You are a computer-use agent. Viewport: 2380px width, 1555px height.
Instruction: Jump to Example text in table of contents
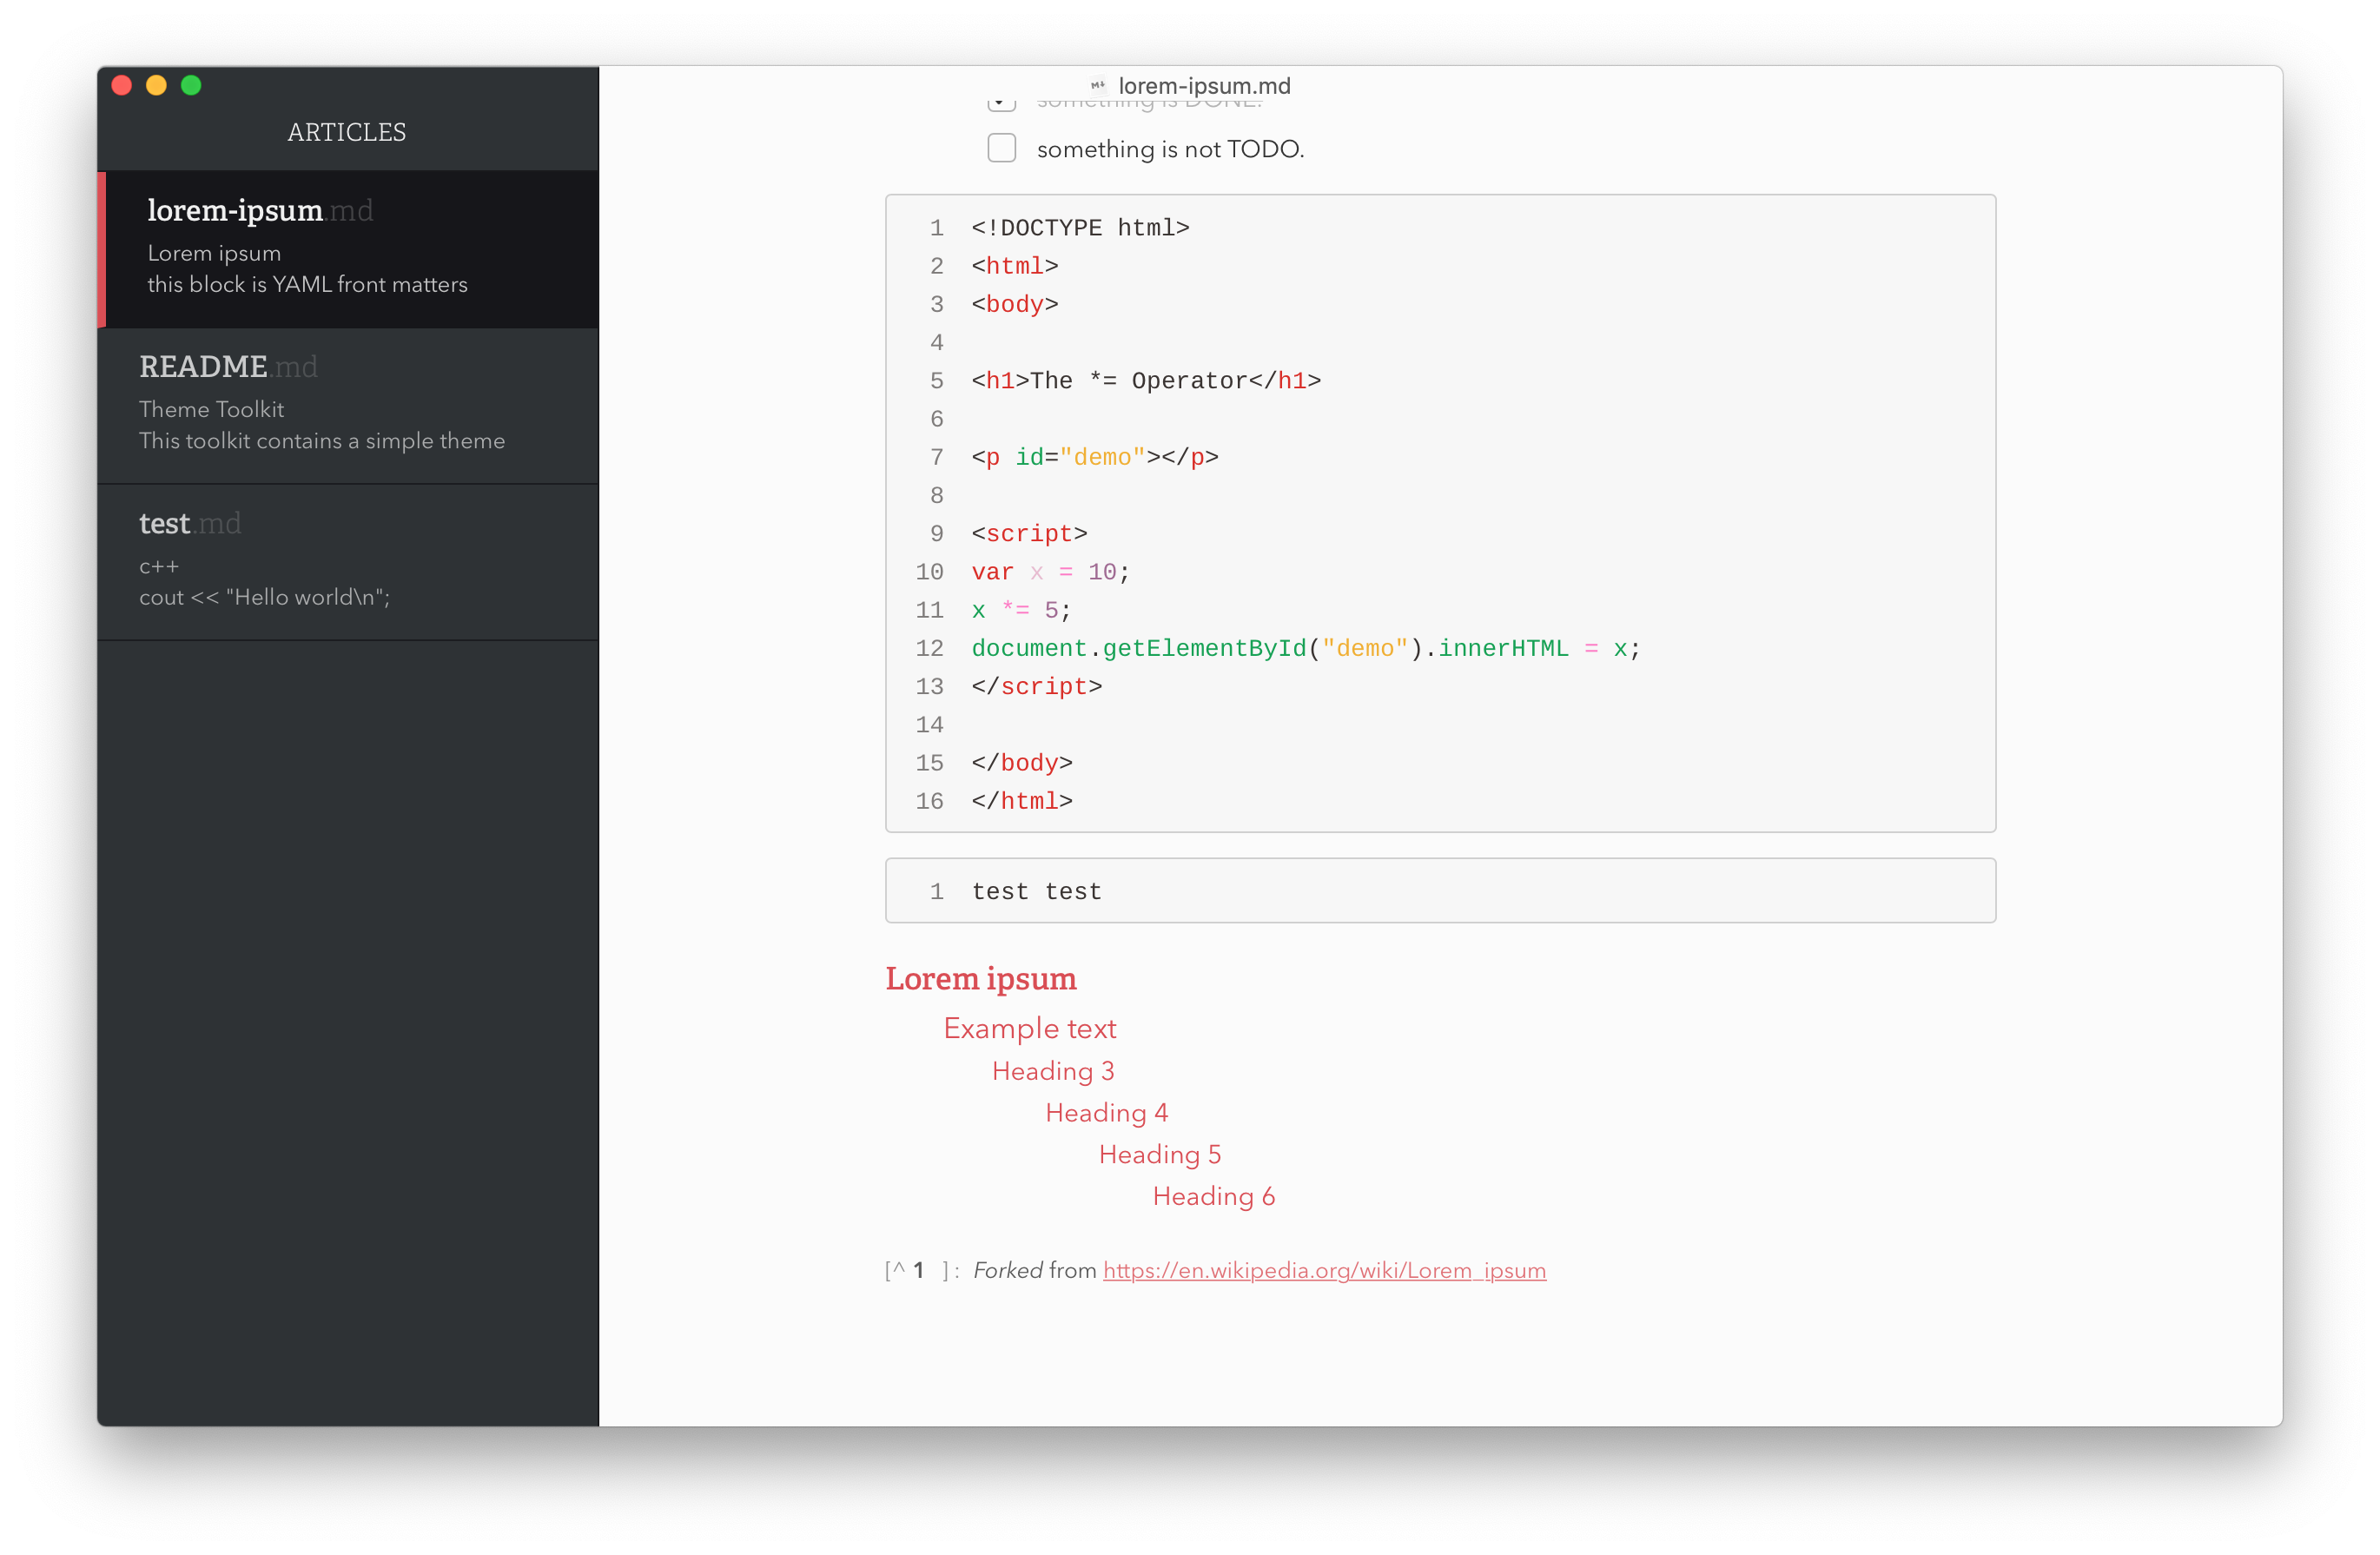tap(1029, 1028)
